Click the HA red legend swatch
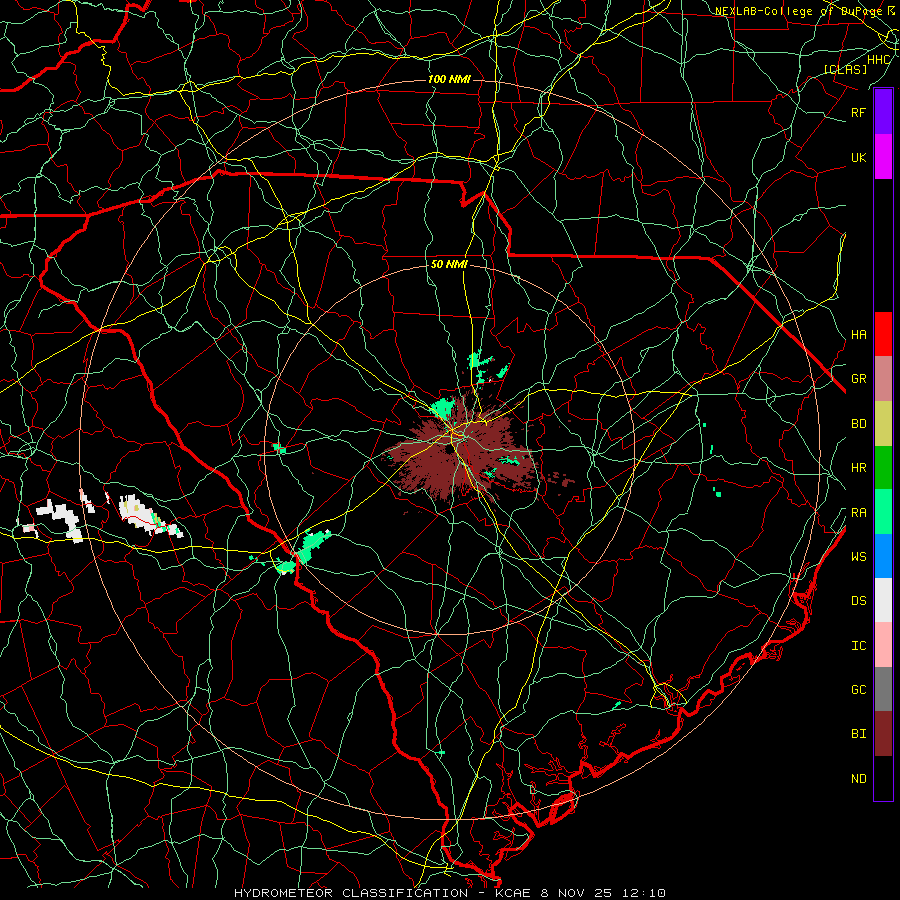 883,334
